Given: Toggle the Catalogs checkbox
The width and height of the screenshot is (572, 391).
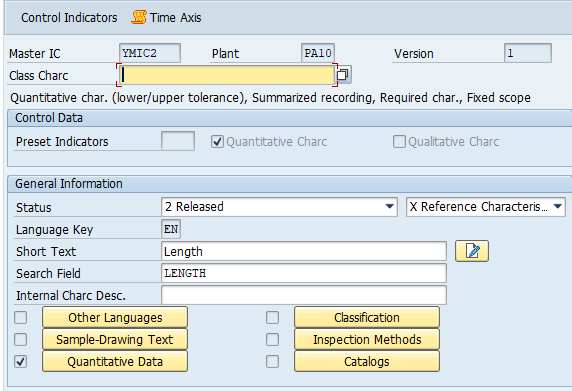Looking at the screenshot, I should 272,361.
